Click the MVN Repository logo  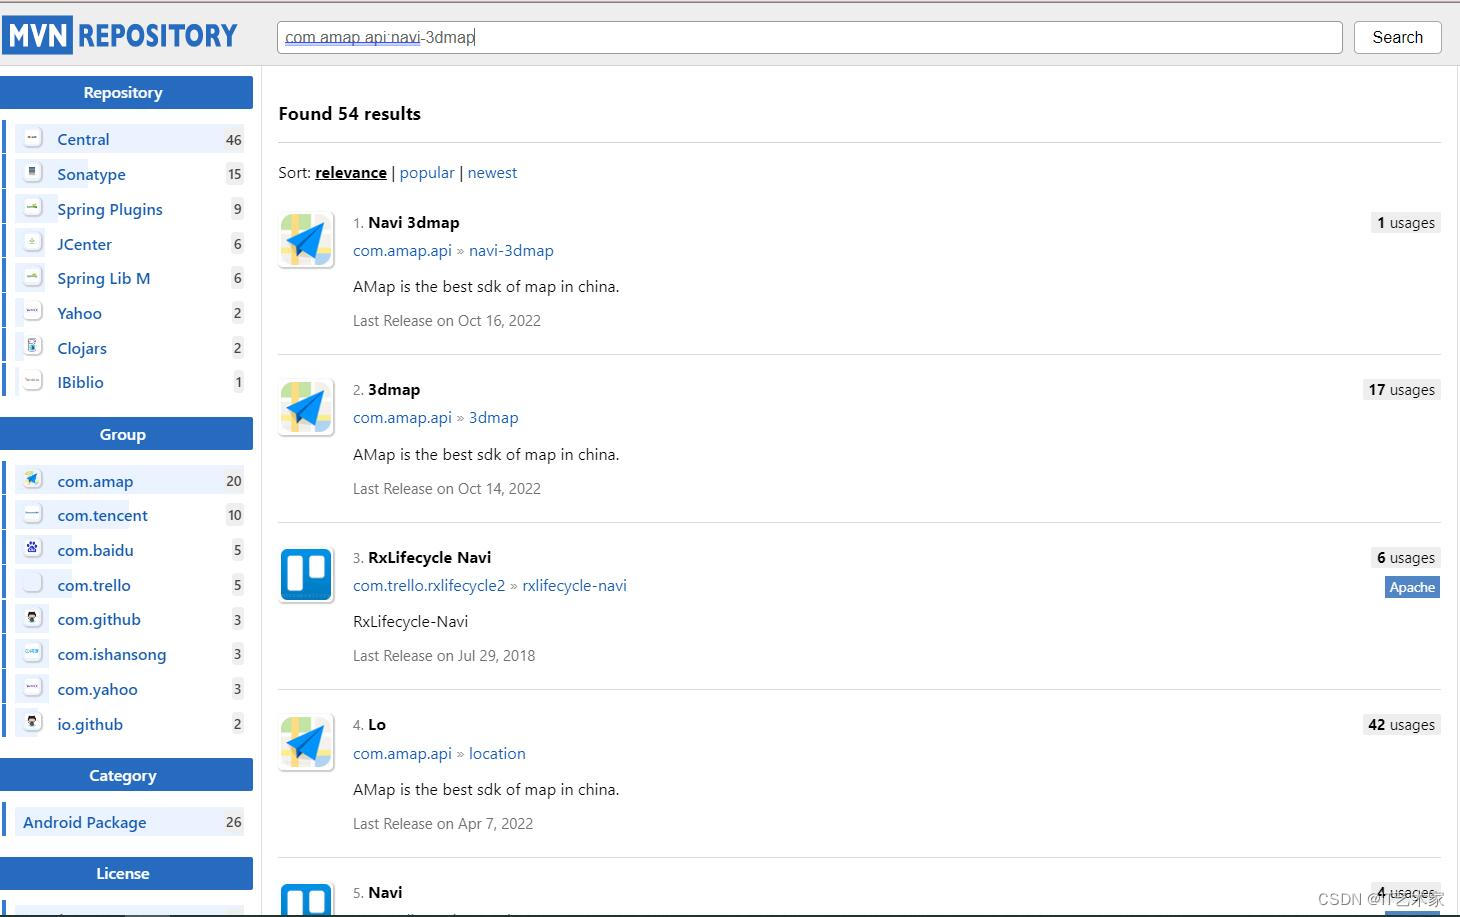click(121, 36)
